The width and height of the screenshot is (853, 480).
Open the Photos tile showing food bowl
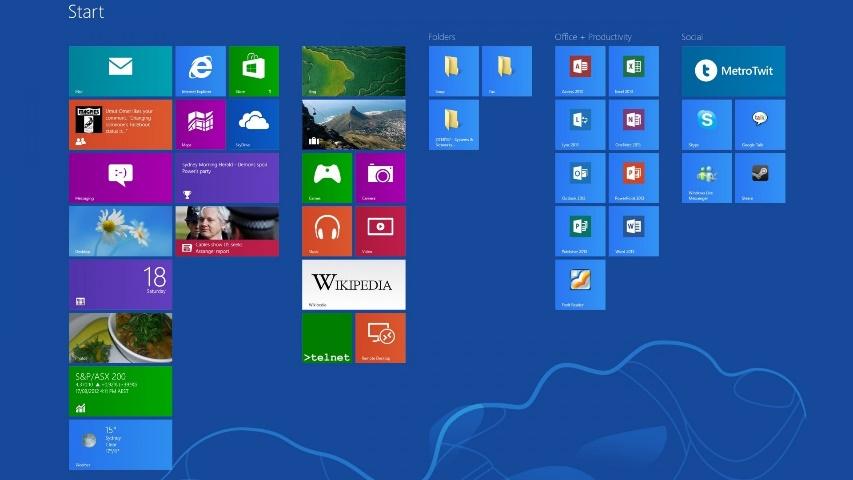click(x=120, y=338)
